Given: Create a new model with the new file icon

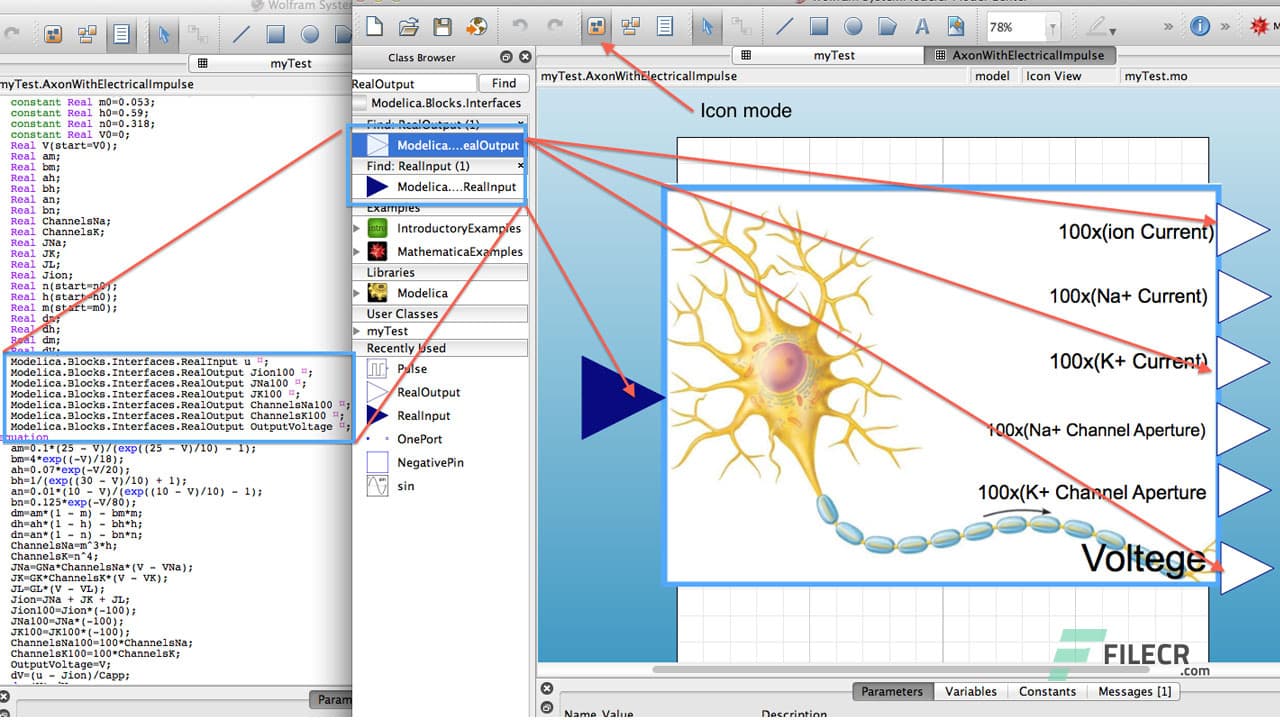Looking at the screenshot, I should pyautogui.click(x=373, y=27).
